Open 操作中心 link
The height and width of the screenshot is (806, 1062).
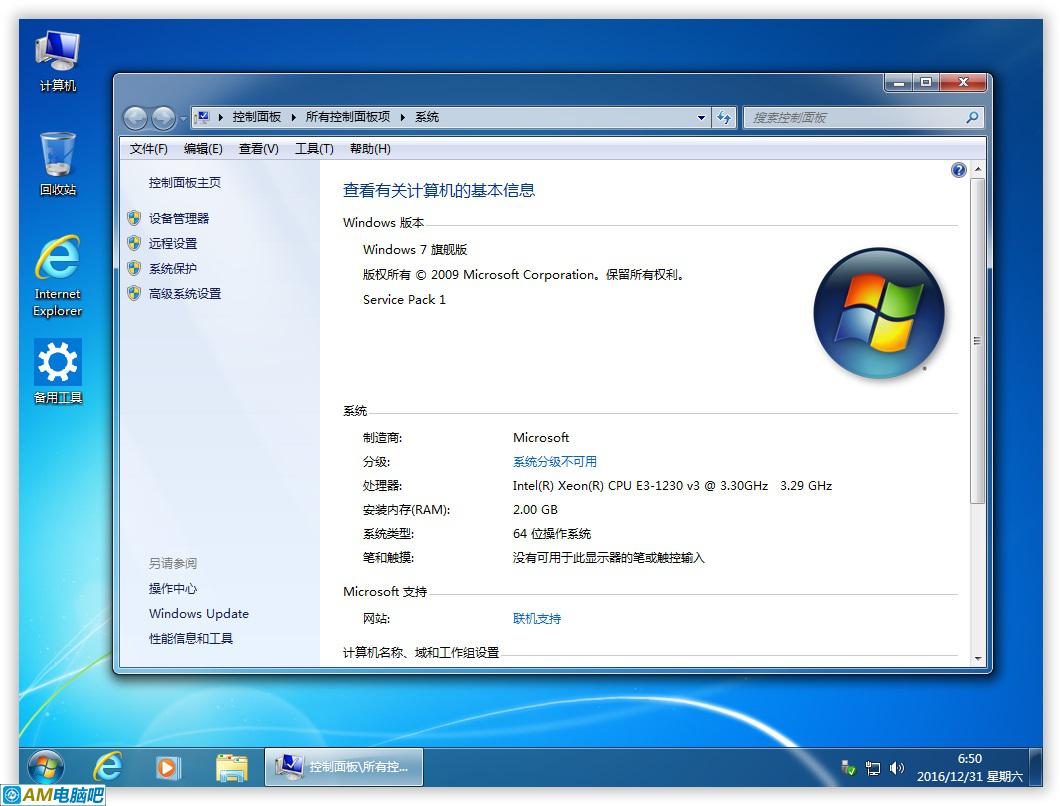click(173, 589)
